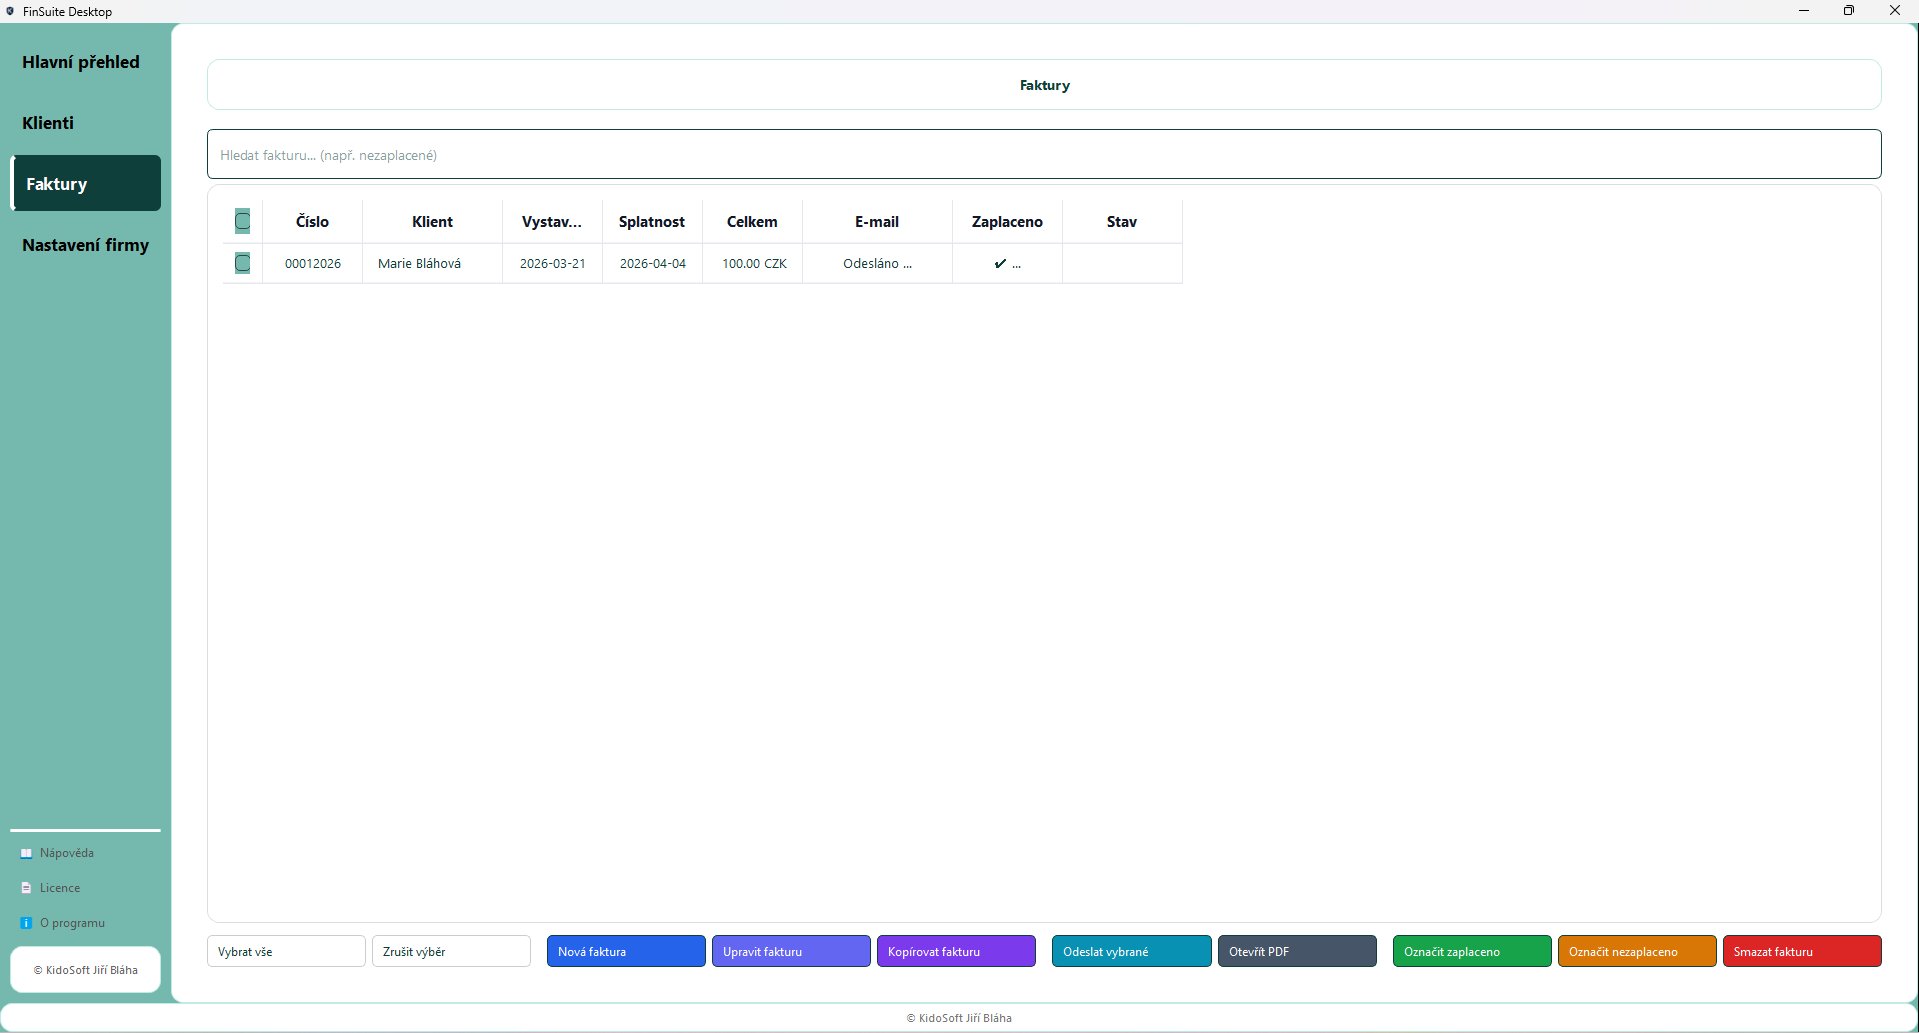Click Odeslat vybrané button

tap(1131, 951)
